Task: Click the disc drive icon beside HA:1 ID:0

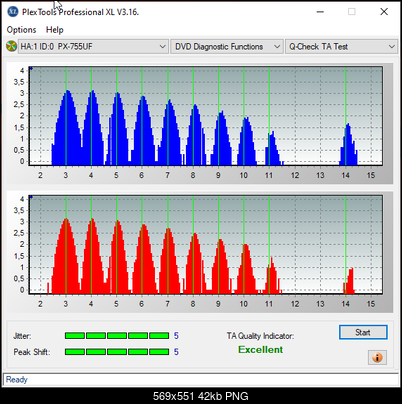Action: pyautogui.click(x=11, y=46)
